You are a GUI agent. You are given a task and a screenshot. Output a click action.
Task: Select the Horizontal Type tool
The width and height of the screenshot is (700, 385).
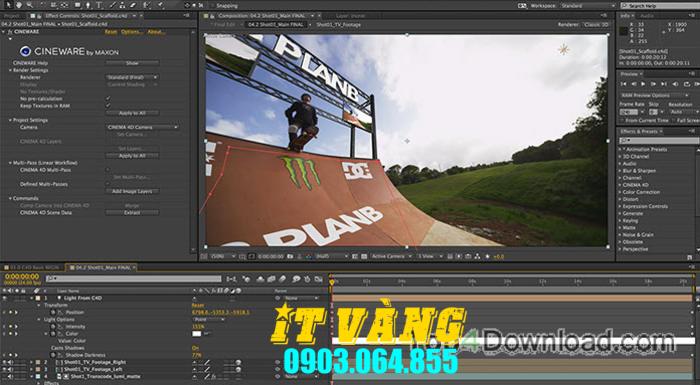point(99,5)
